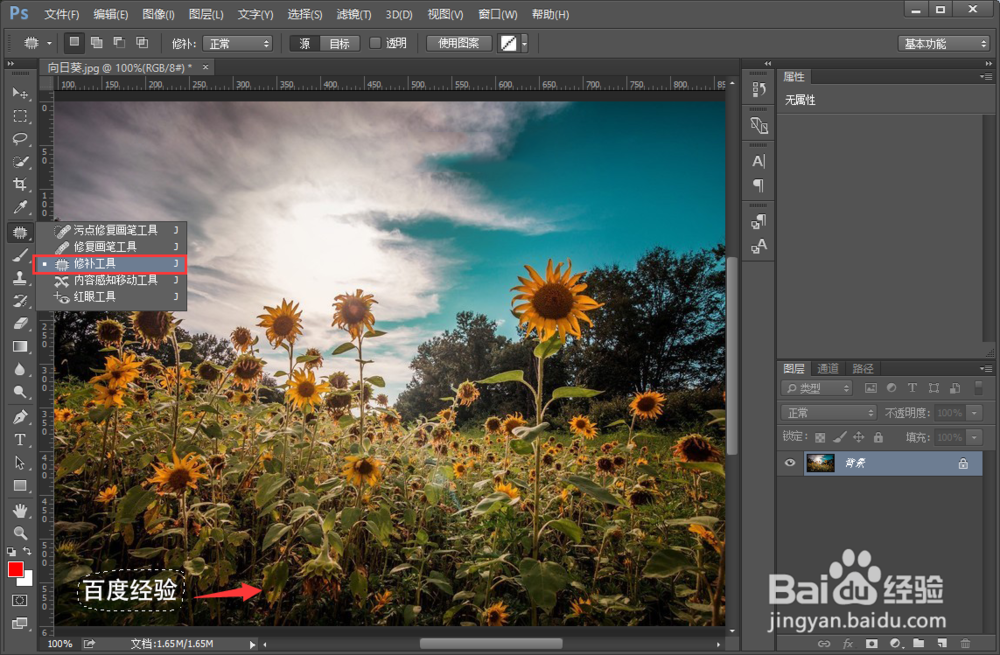
Task: Toggle lock transparent pixels
Action: click(820, 438)
